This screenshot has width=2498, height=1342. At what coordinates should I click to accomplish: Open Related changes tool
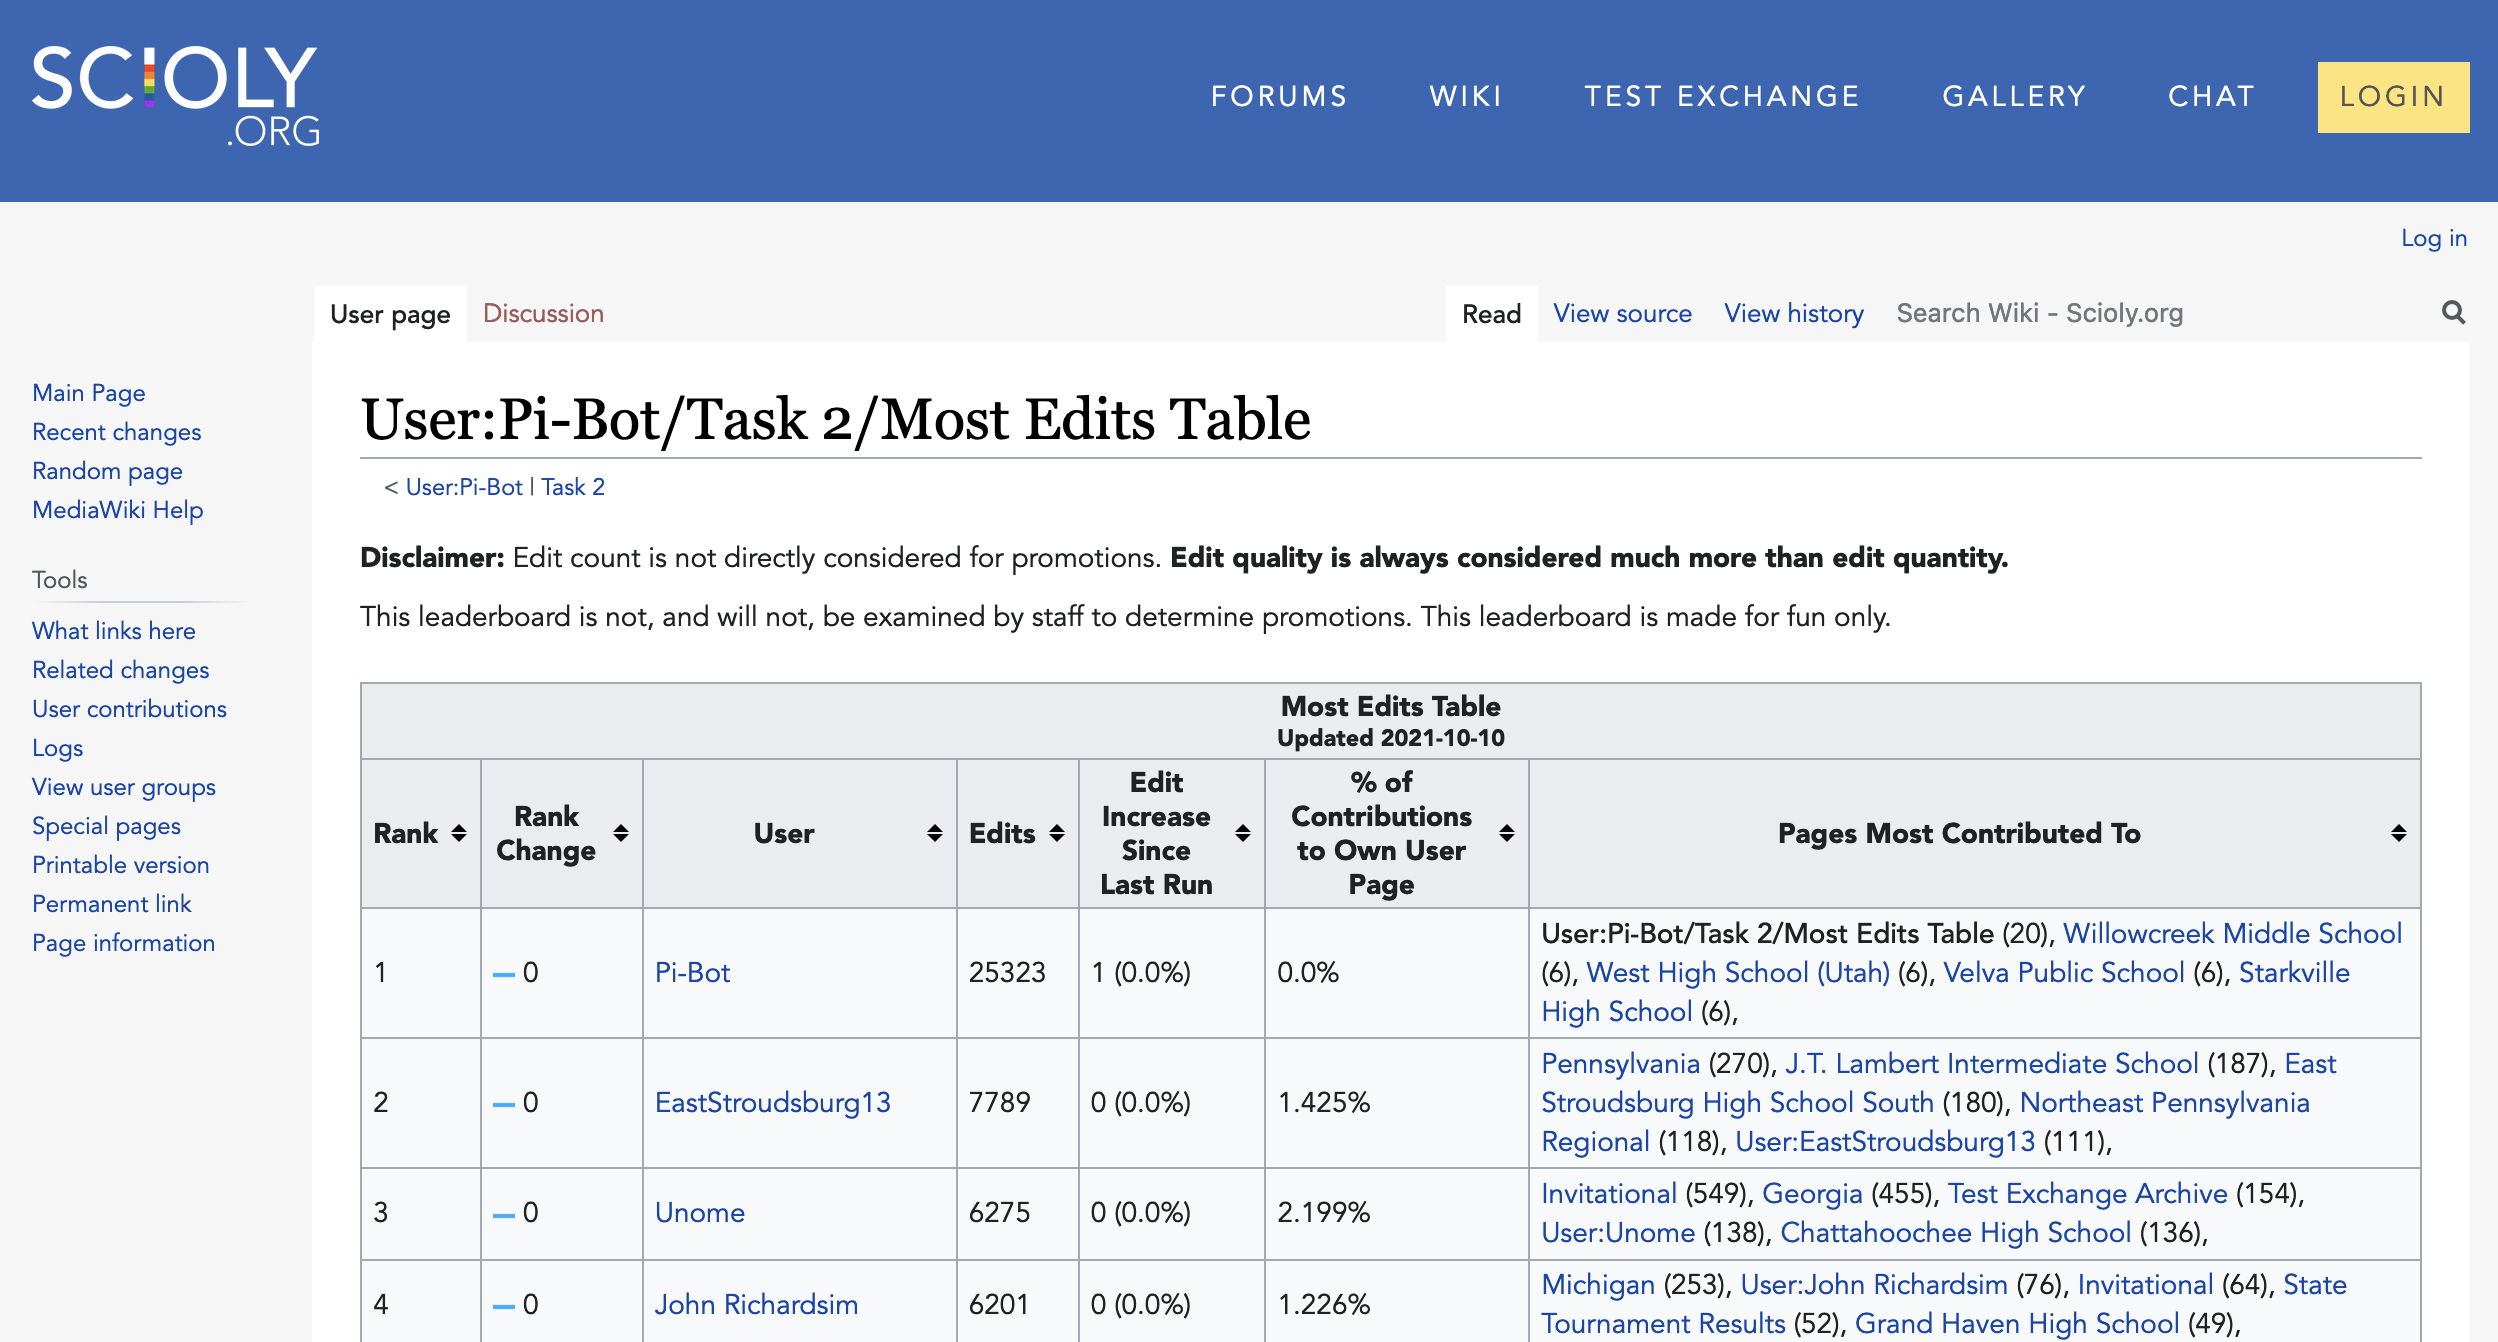click(x=121, y=670)
